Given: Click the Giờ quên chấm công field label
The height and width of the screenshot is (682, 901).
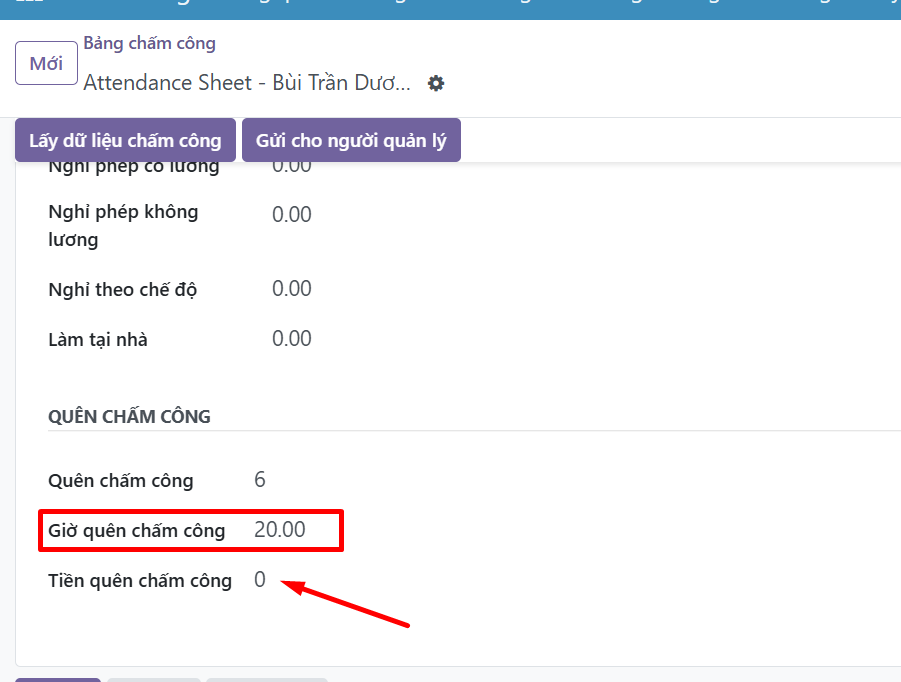Looking at the screenshot, I should 137,531.
